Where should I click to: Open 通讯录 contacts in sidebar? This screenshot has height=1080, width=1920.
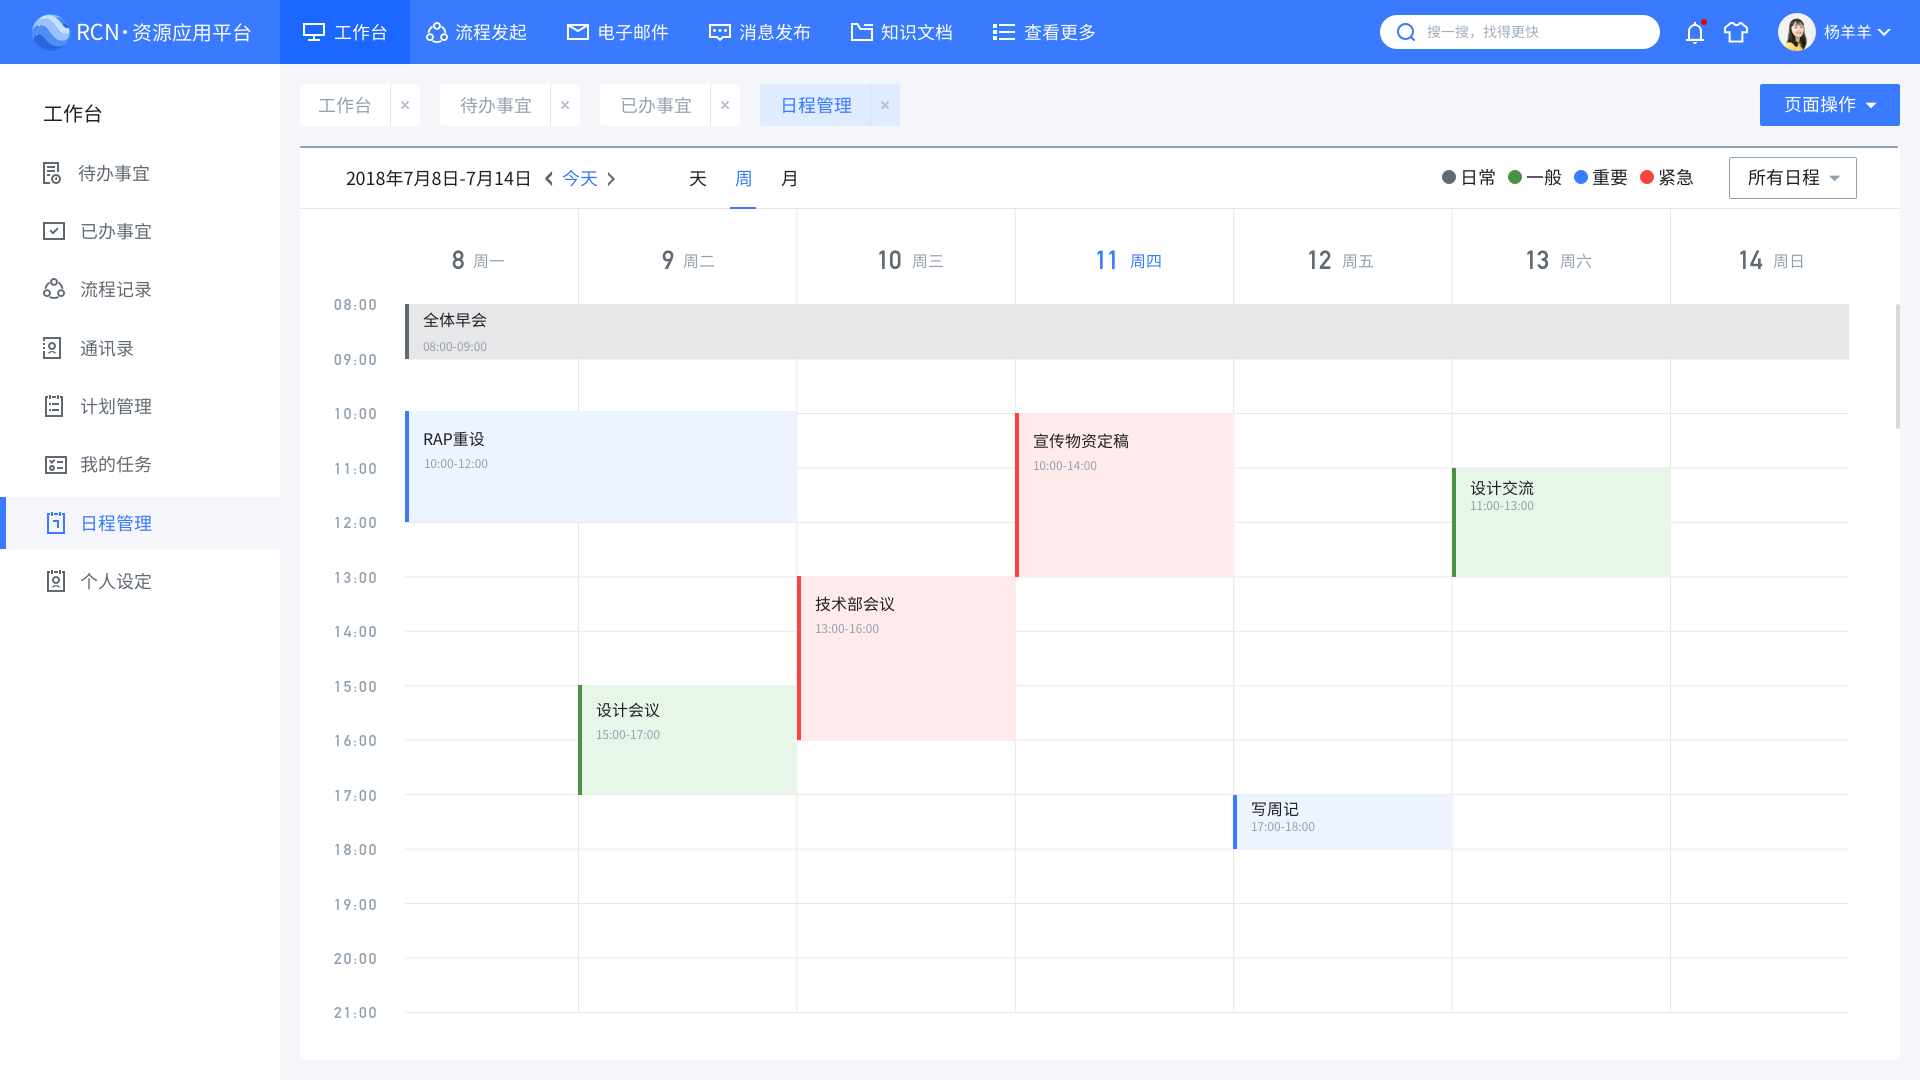106,348
